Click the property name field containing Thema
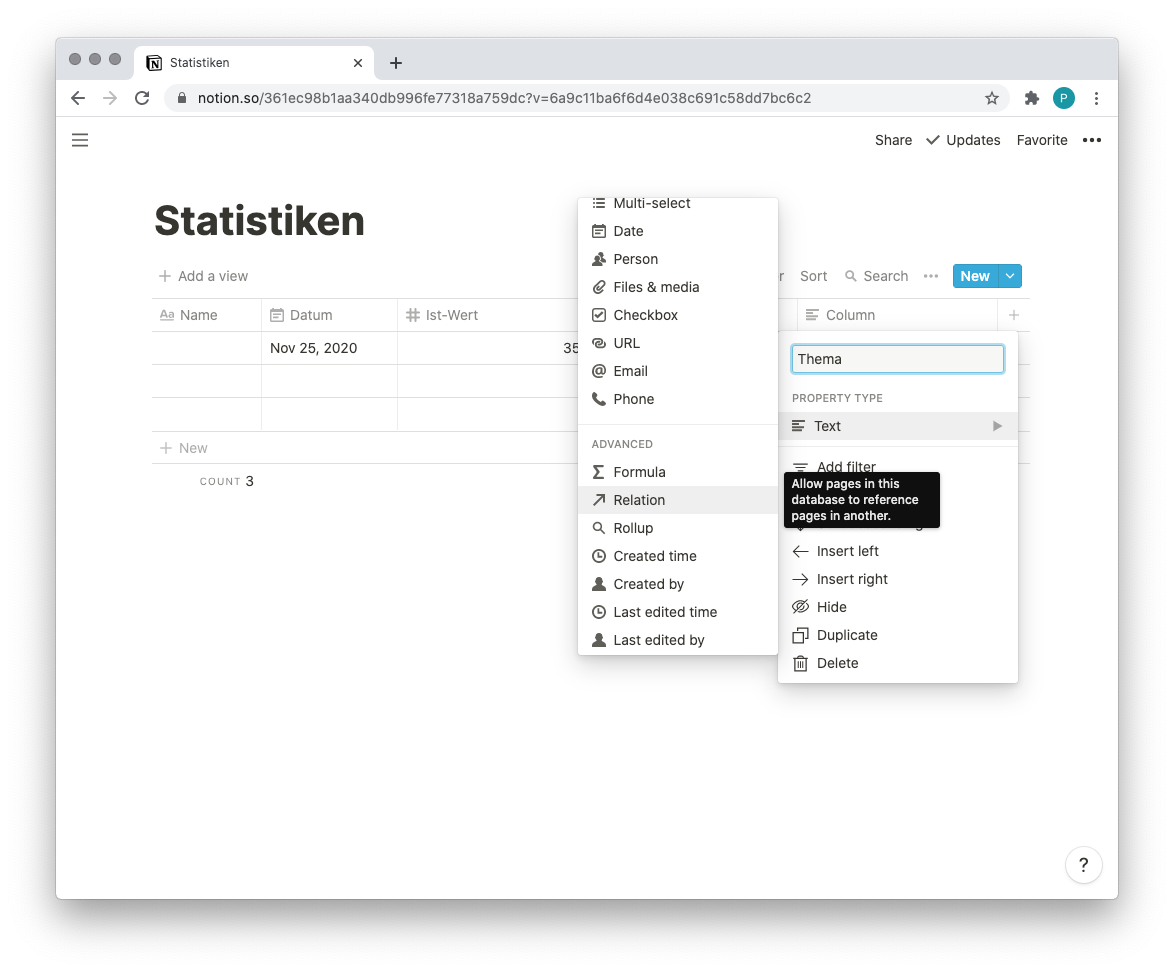1174x973 pixels. point(898,359)
